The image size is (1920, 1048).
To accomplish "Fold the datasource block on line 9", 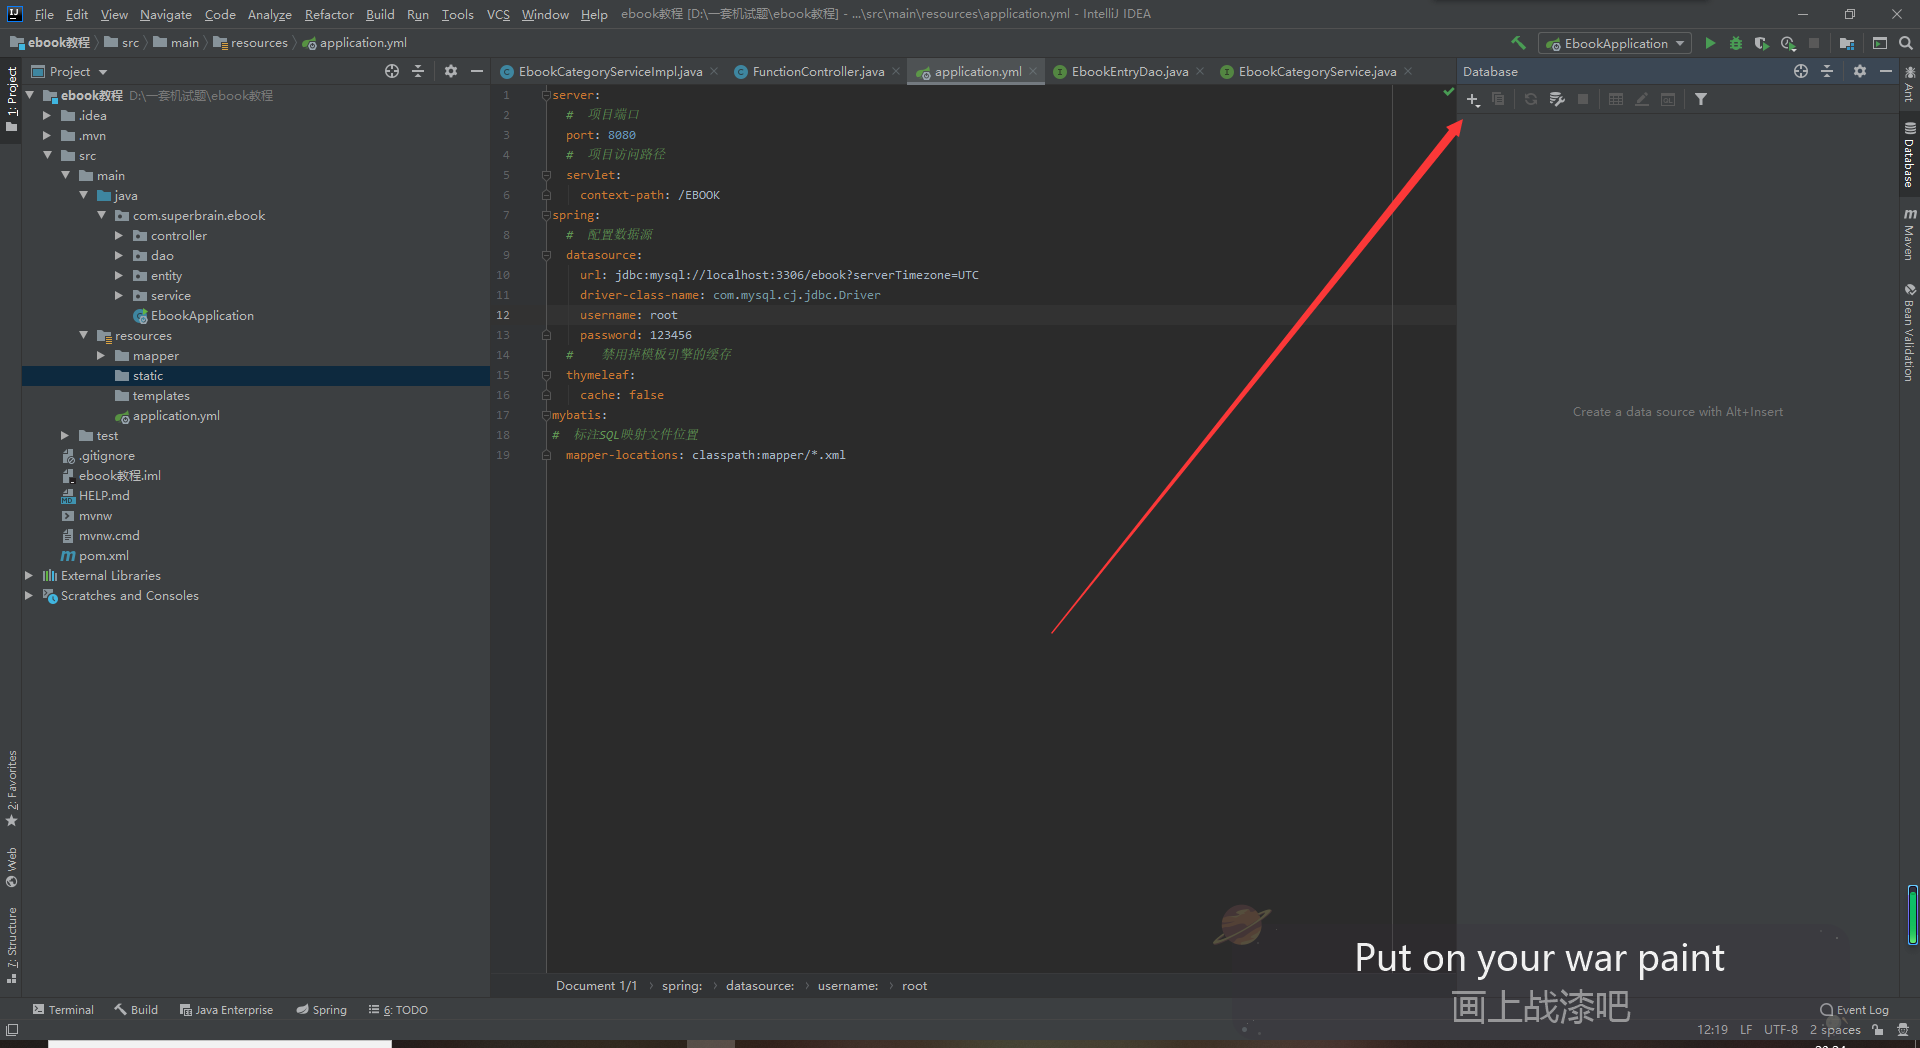I will (546, 255).
